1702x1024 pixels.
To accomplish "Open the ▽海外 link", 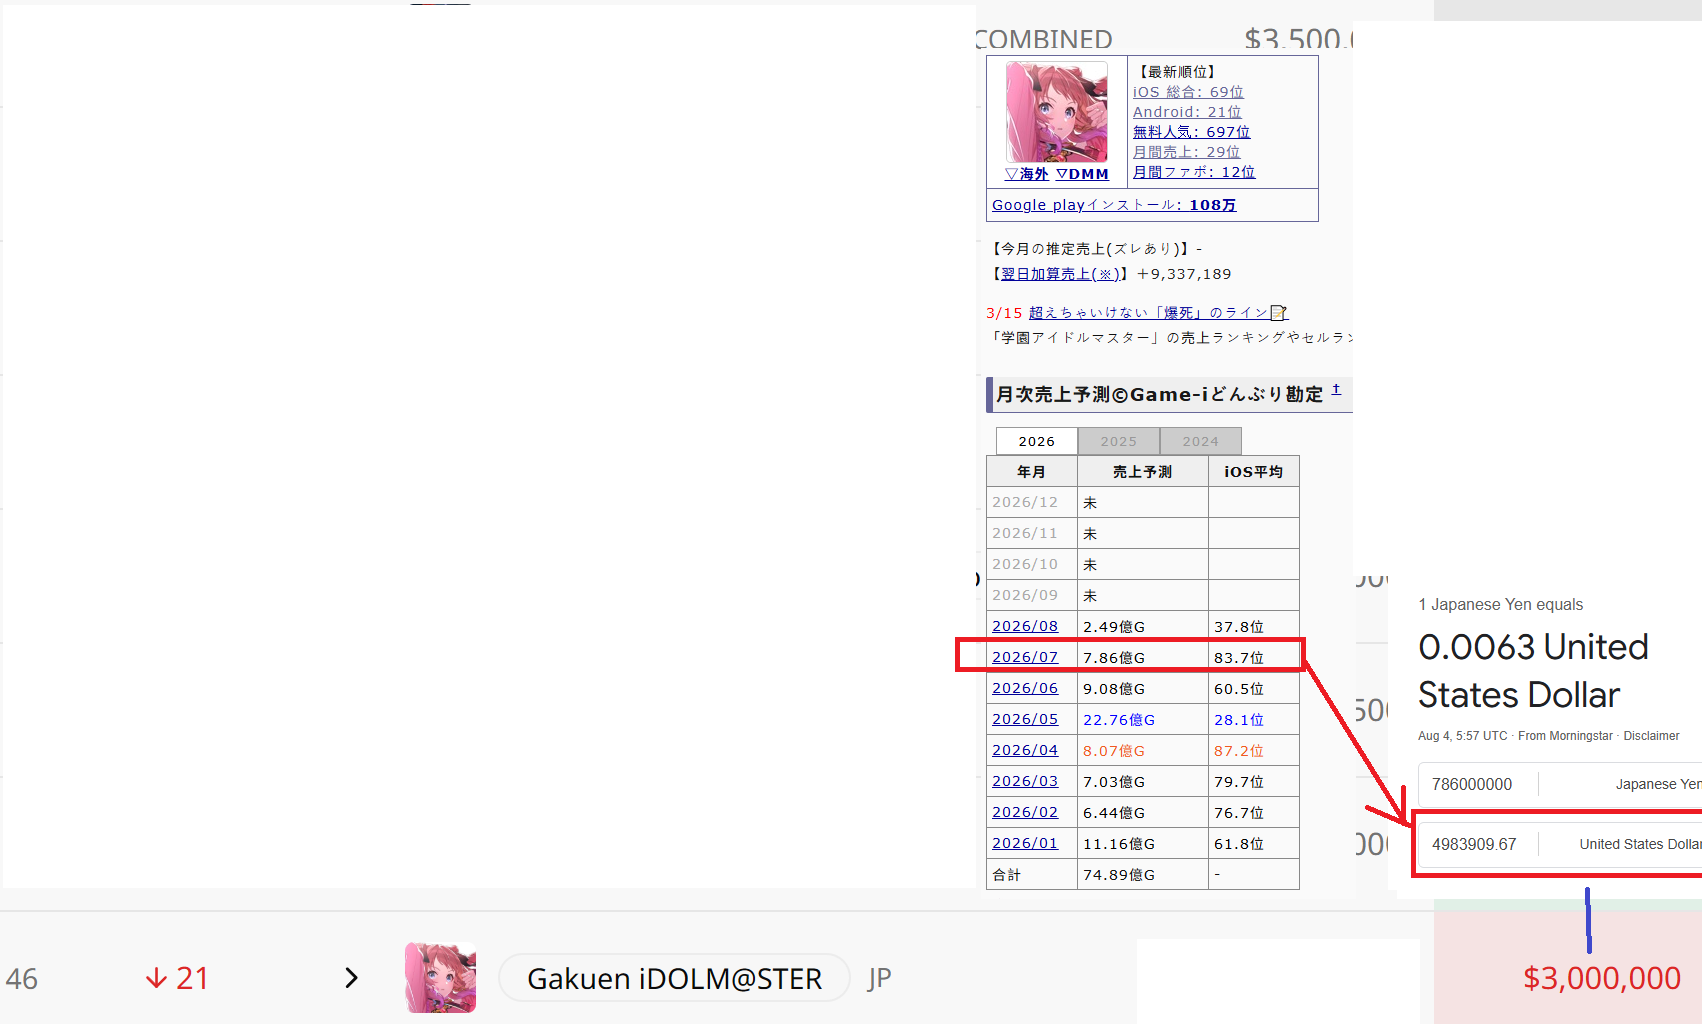I will tap(1027, 174).
